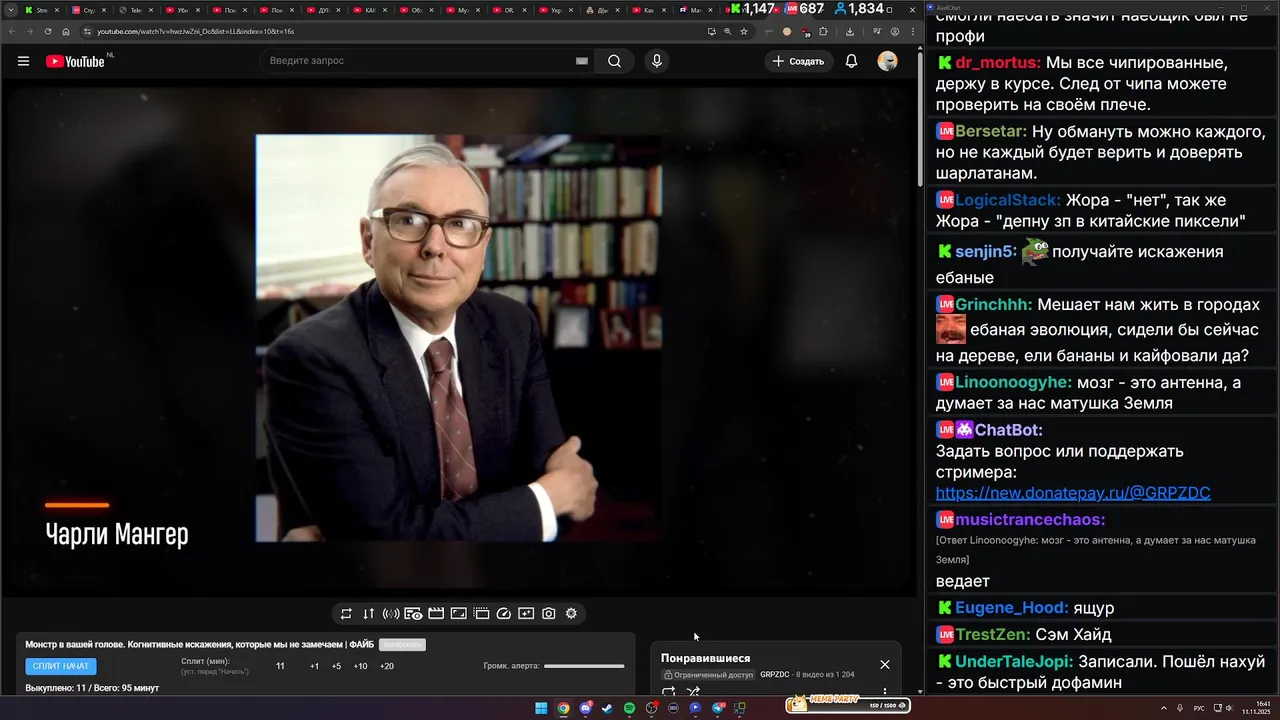The height and width of the screenshot is (720, 1280).
Task: Switch РУС keyboard language in tray
Action: (x=1199, y=708)
